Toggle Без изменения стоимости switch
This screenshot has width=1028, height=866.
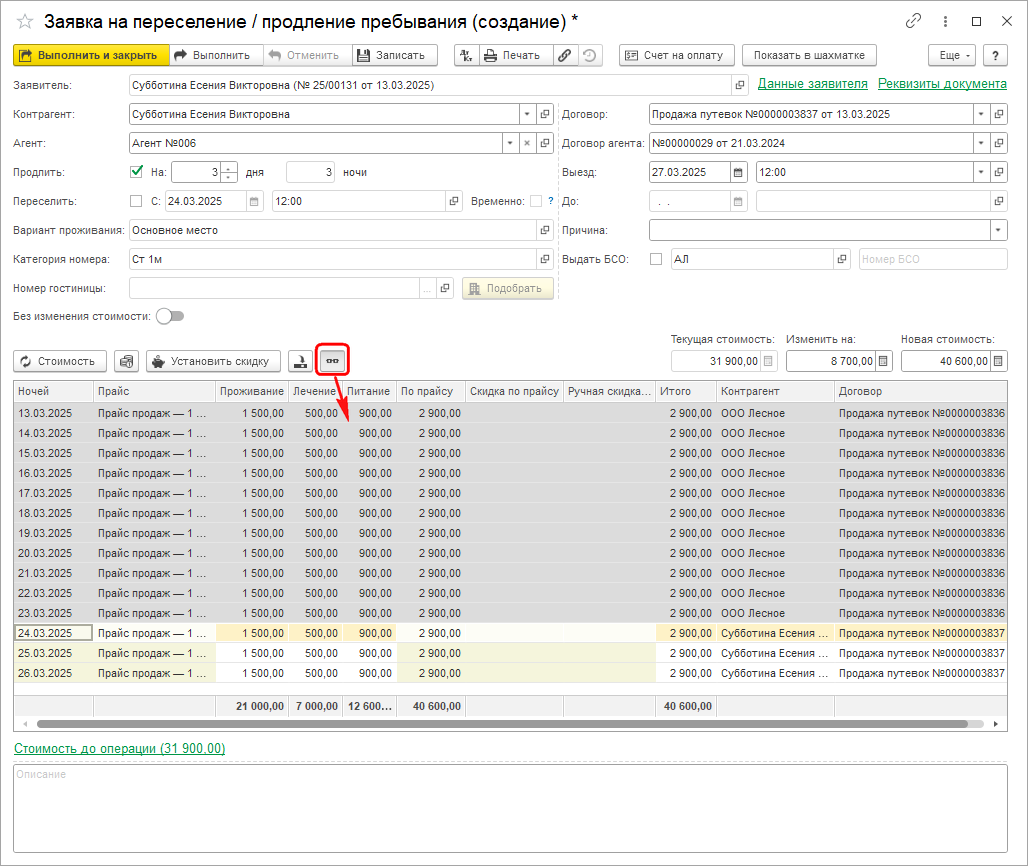[x=170, y=316]
